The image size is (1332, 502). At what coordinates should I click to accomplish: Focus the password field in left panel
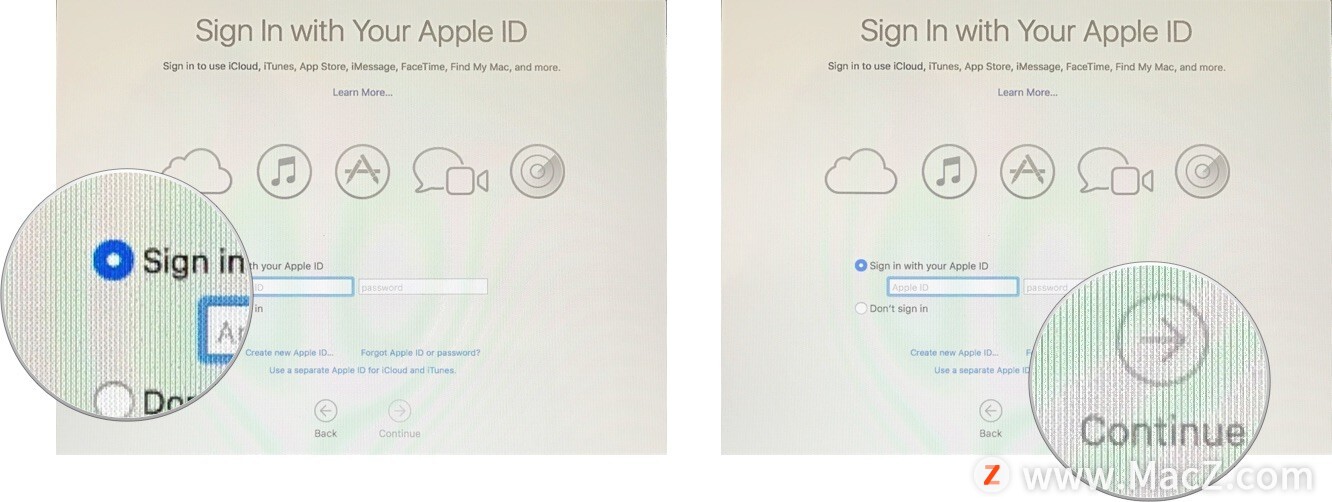[x=423, y=287]
